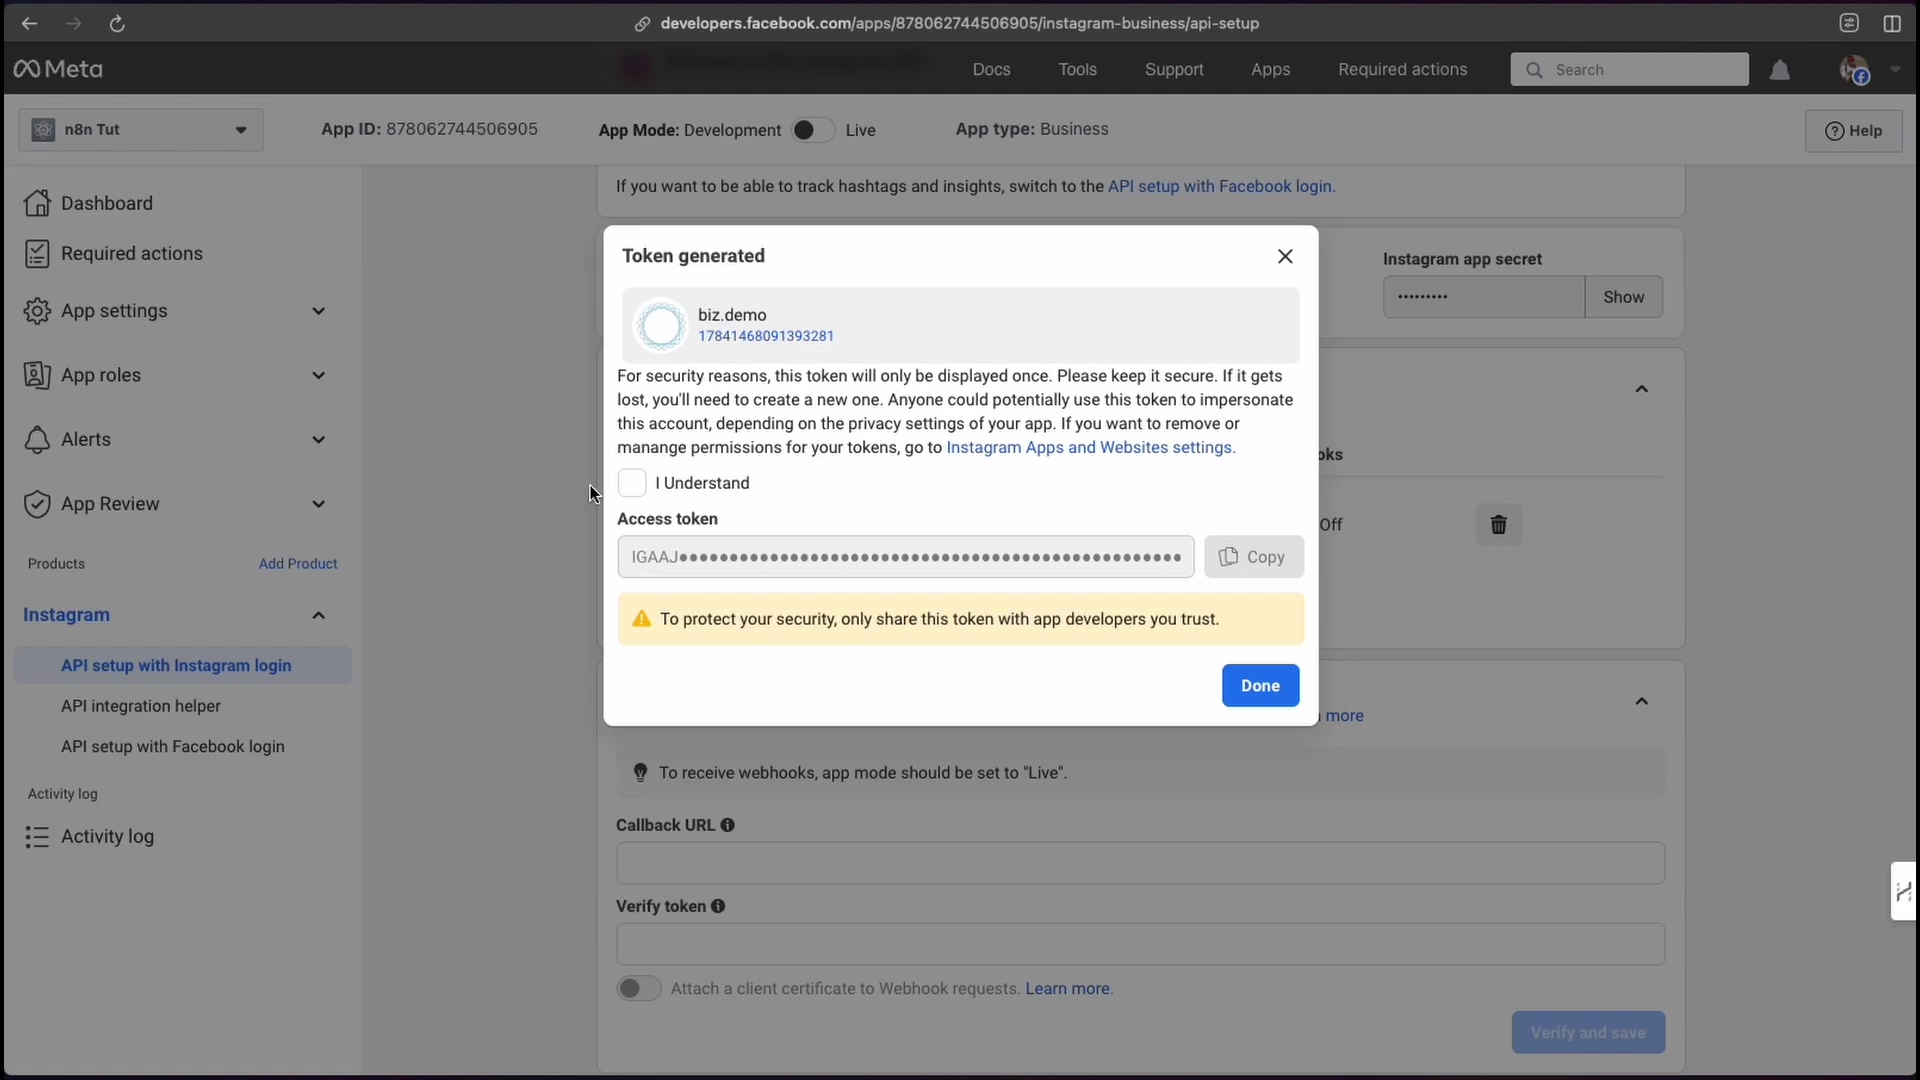Select API integration helper
This screenshot has height=1080, width=1920.
coord(141,706)
